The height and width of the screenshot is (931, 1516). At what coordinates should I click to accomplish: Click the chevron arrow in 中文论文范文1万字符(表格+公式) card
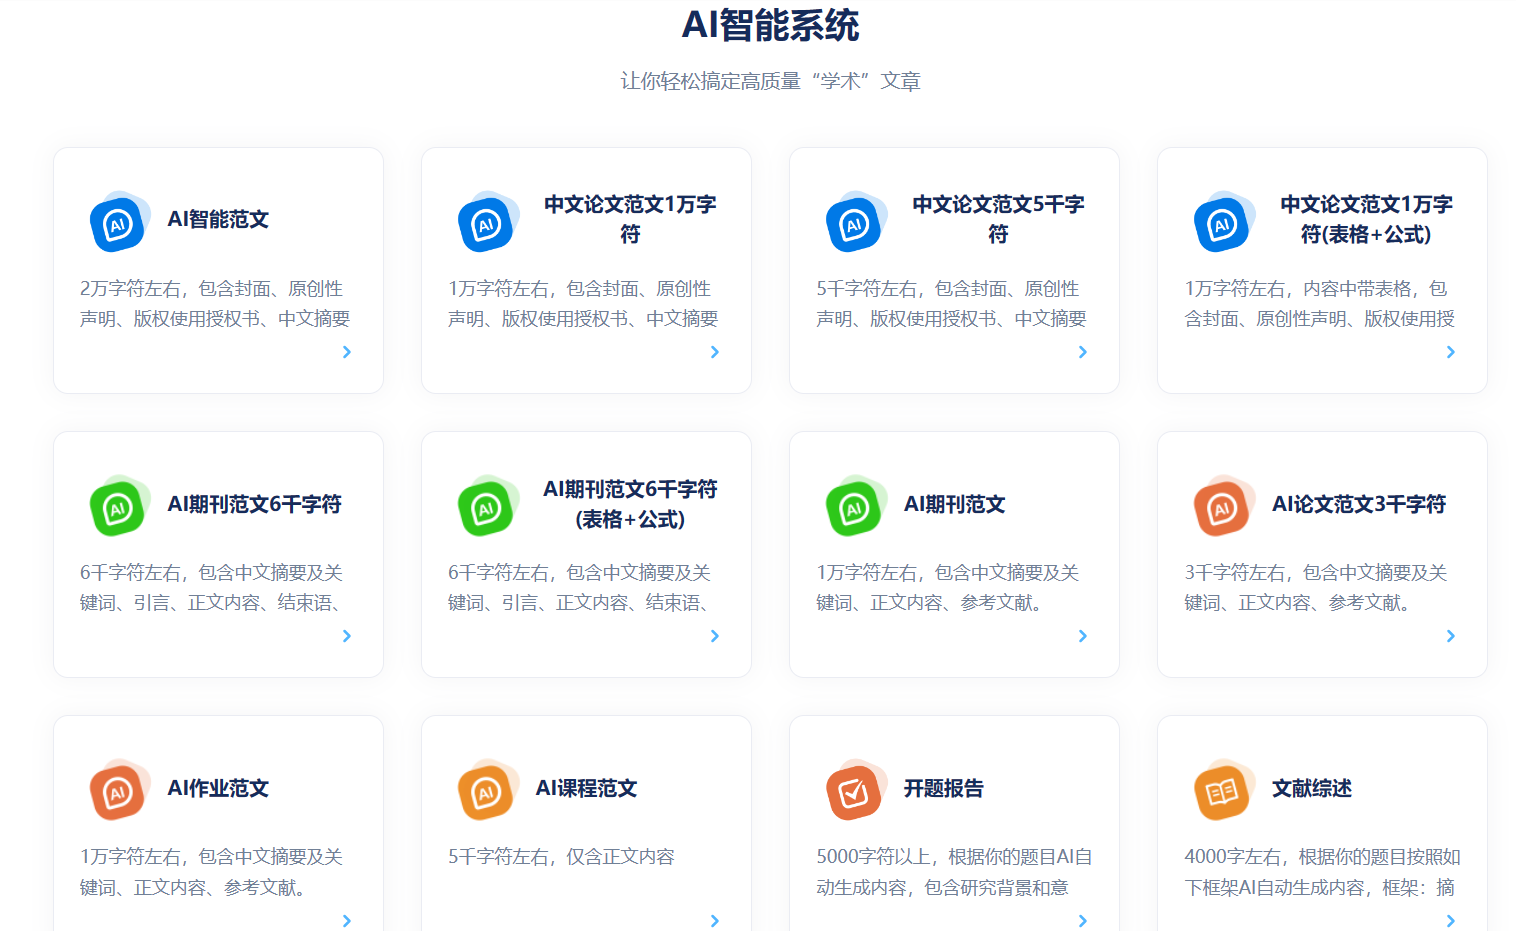click(1451, 352)
